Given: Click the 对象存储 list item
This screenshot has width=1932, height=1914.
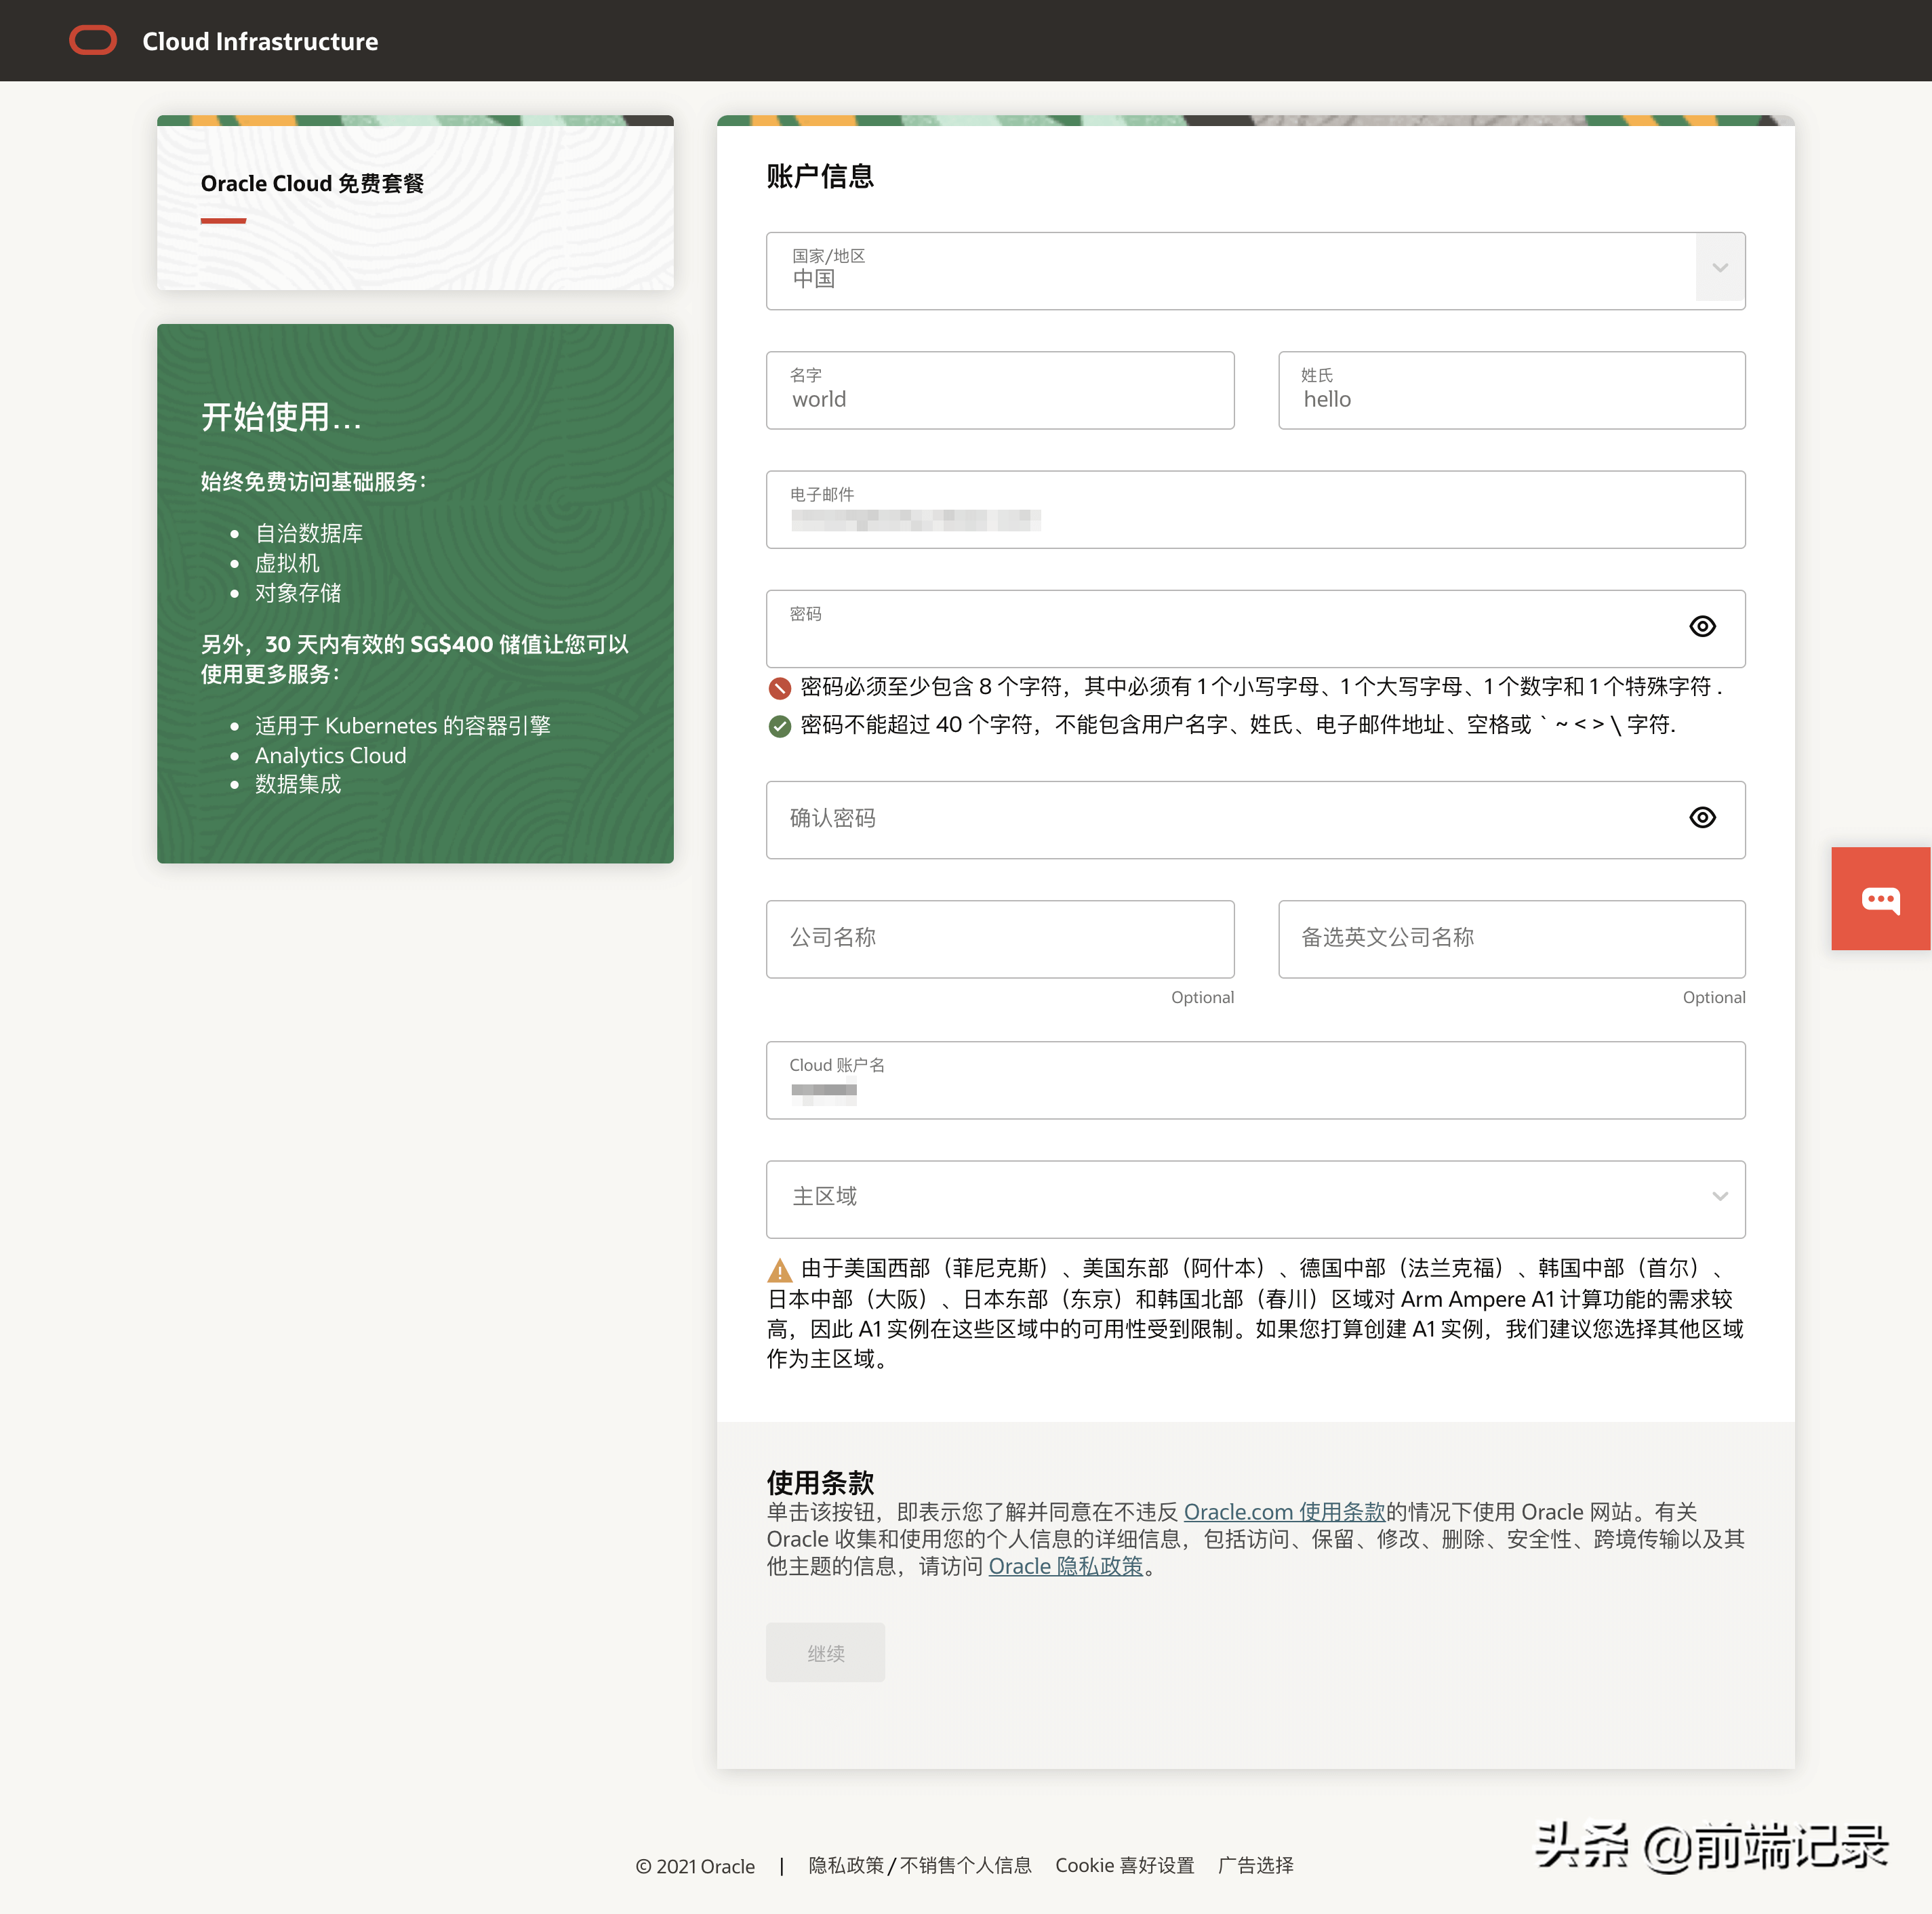Looking at the screenshot, I should (298, 593).
